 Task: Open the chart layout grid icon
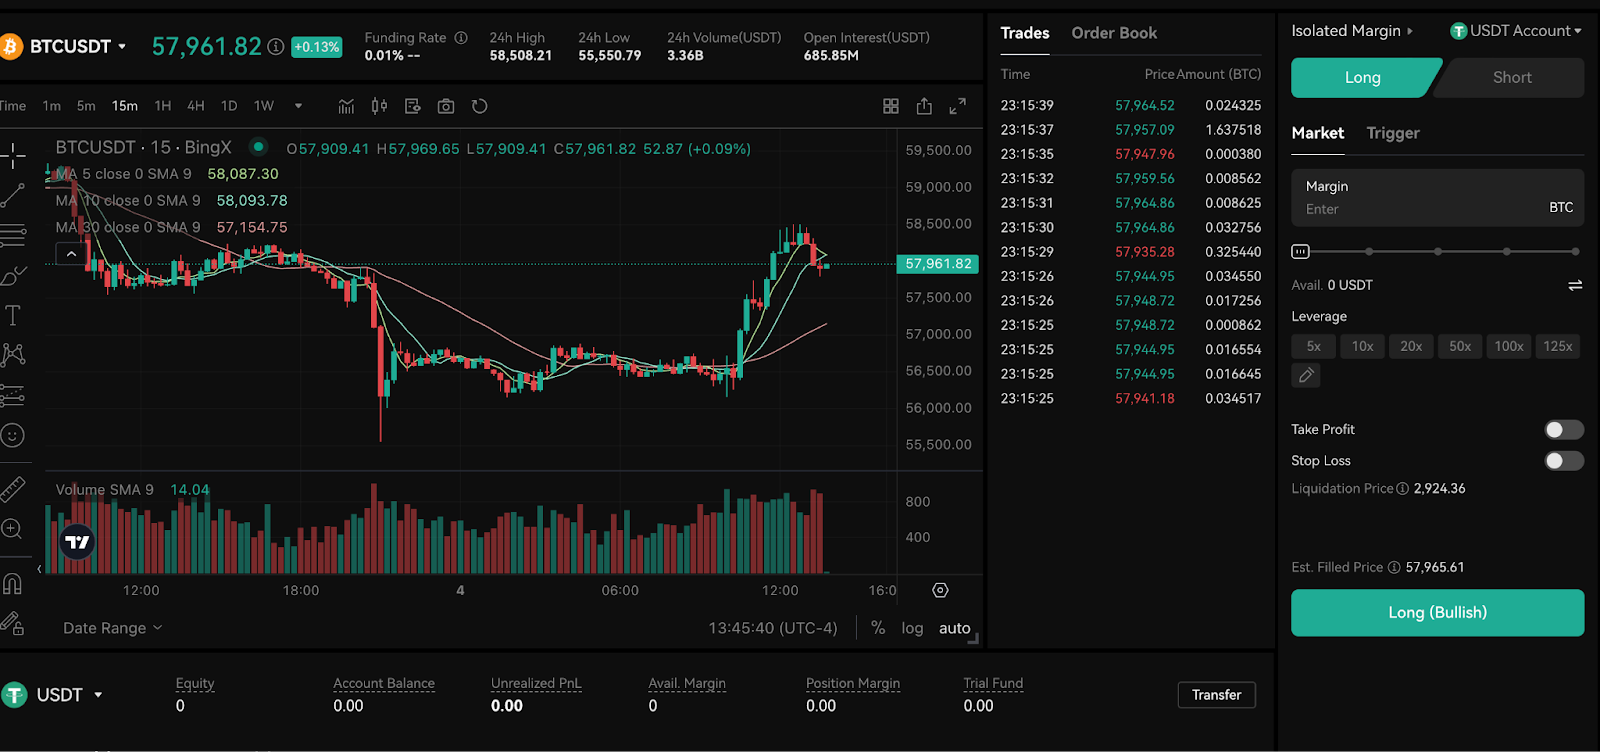(891, 106)
